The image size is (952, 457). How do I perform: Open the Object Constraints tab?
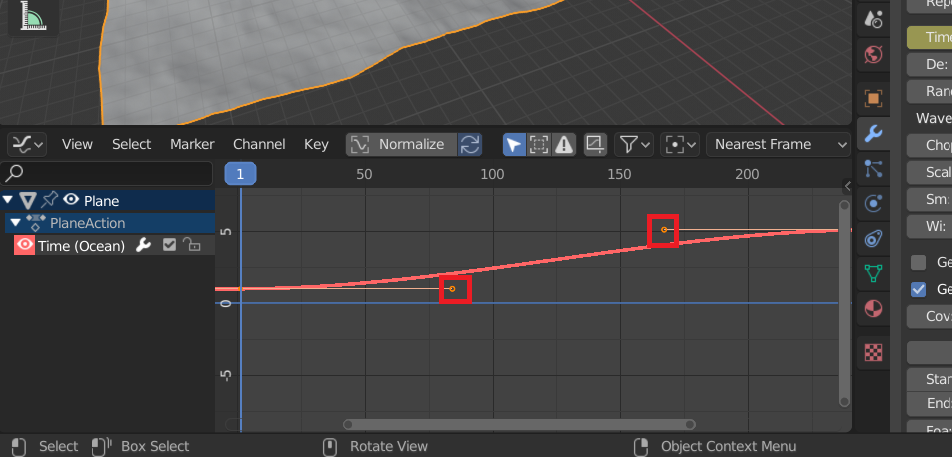873,239
